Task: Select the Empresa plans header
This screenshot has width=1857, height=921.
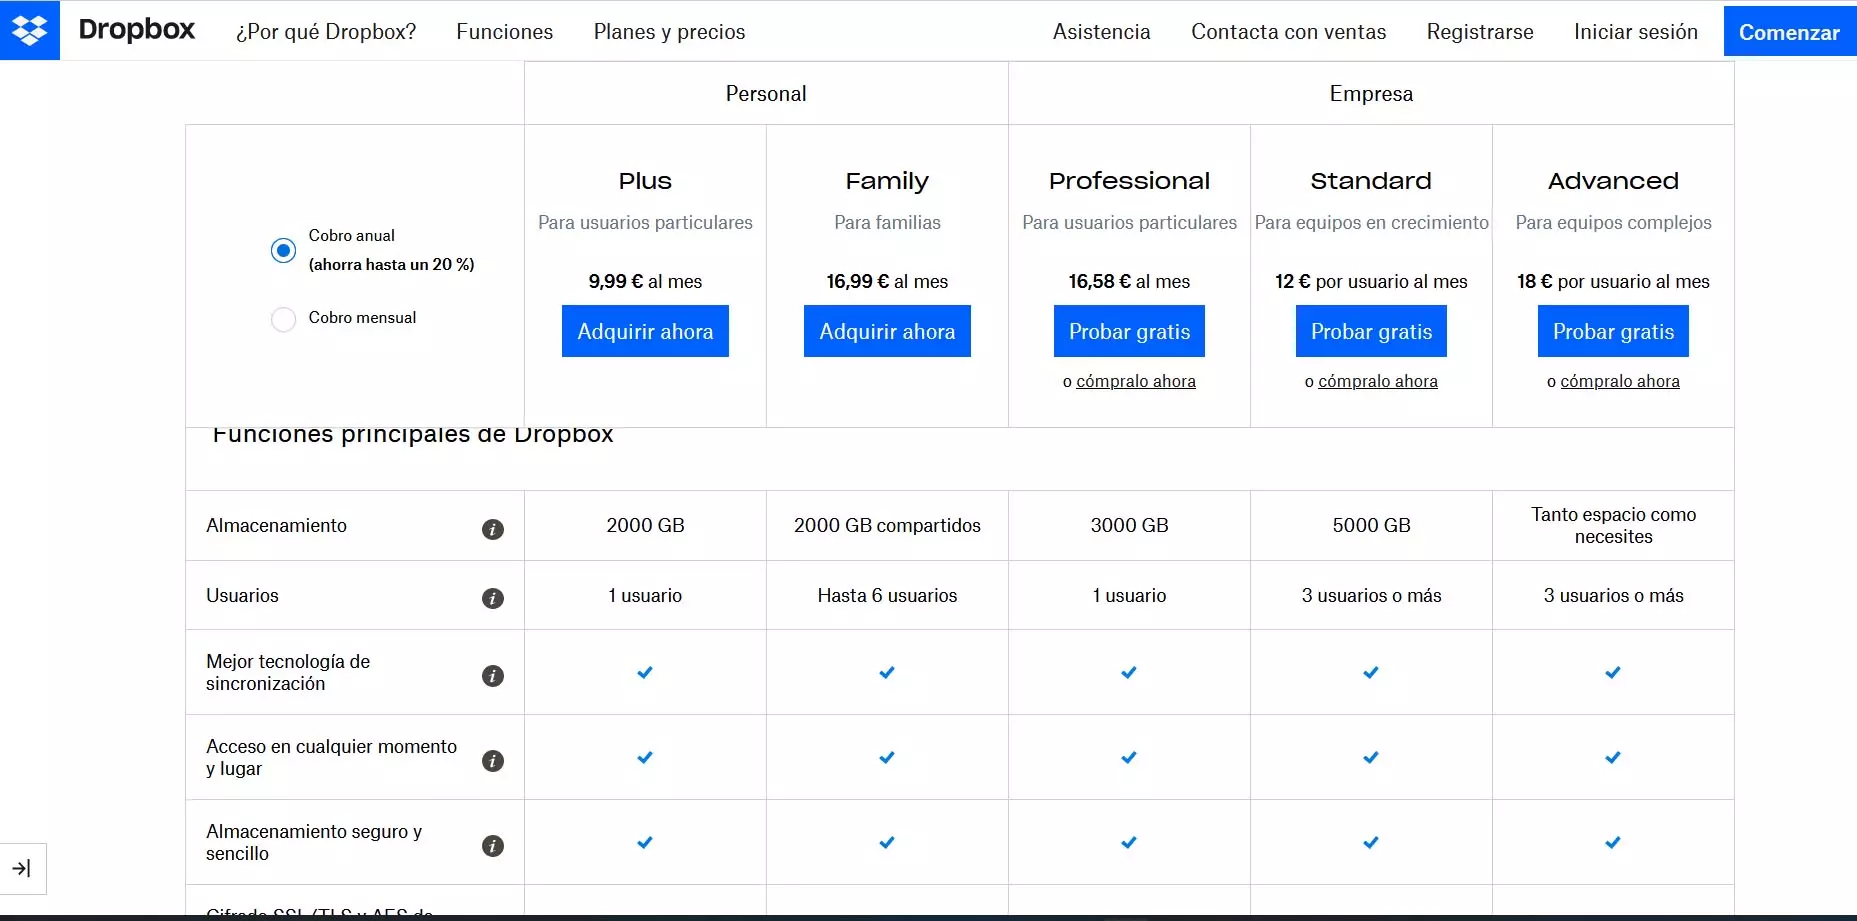Action: [1371, 94]
